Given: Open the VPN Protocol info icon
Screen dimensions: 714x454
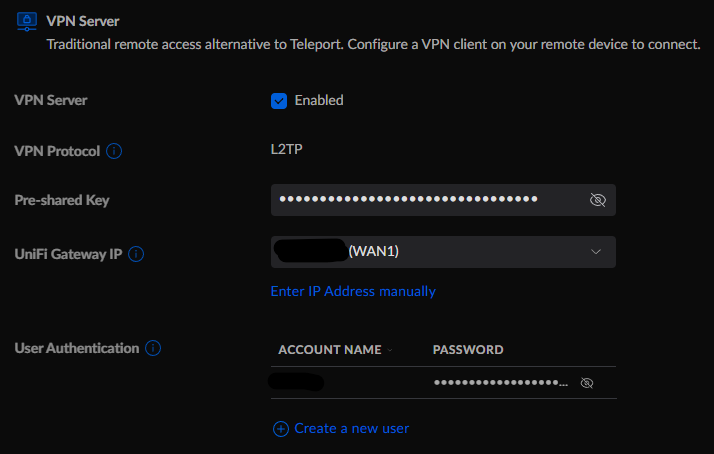Looking at the screenshot, I should (x=114, y=151).
